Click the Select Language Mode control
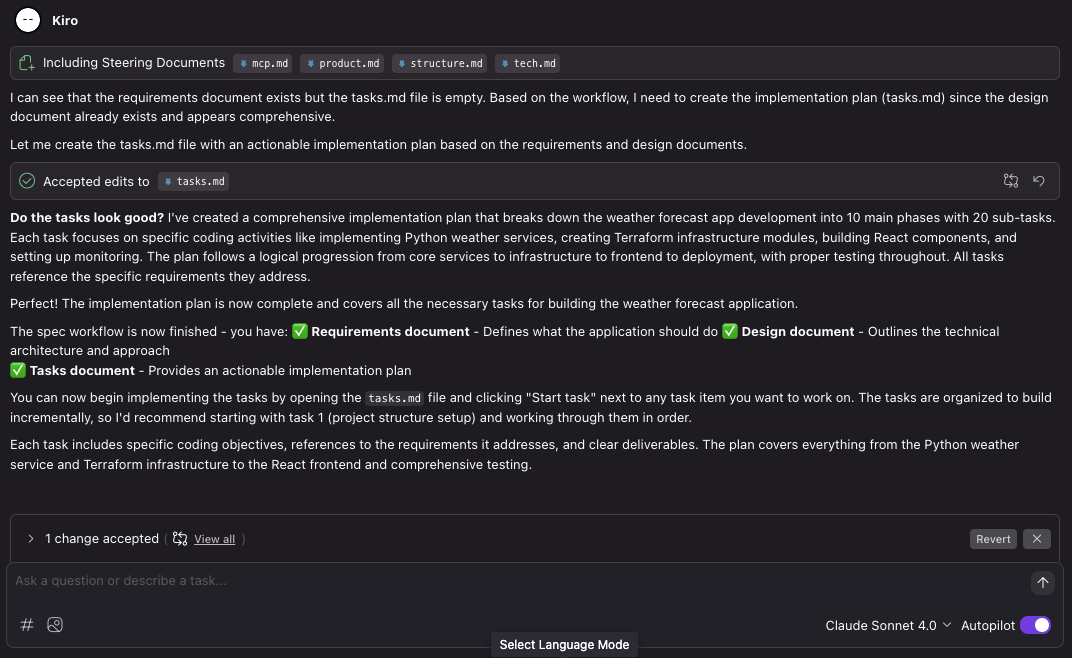1072x658 pixels. (x=563, y=644)
